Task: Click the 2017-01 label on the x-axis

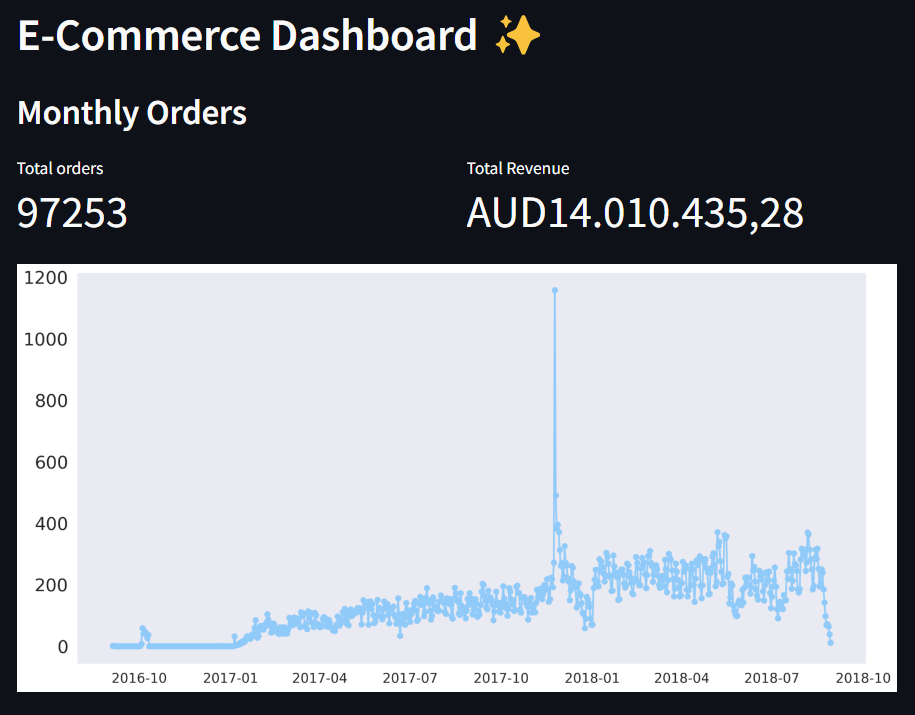Action: coord(229,678)
